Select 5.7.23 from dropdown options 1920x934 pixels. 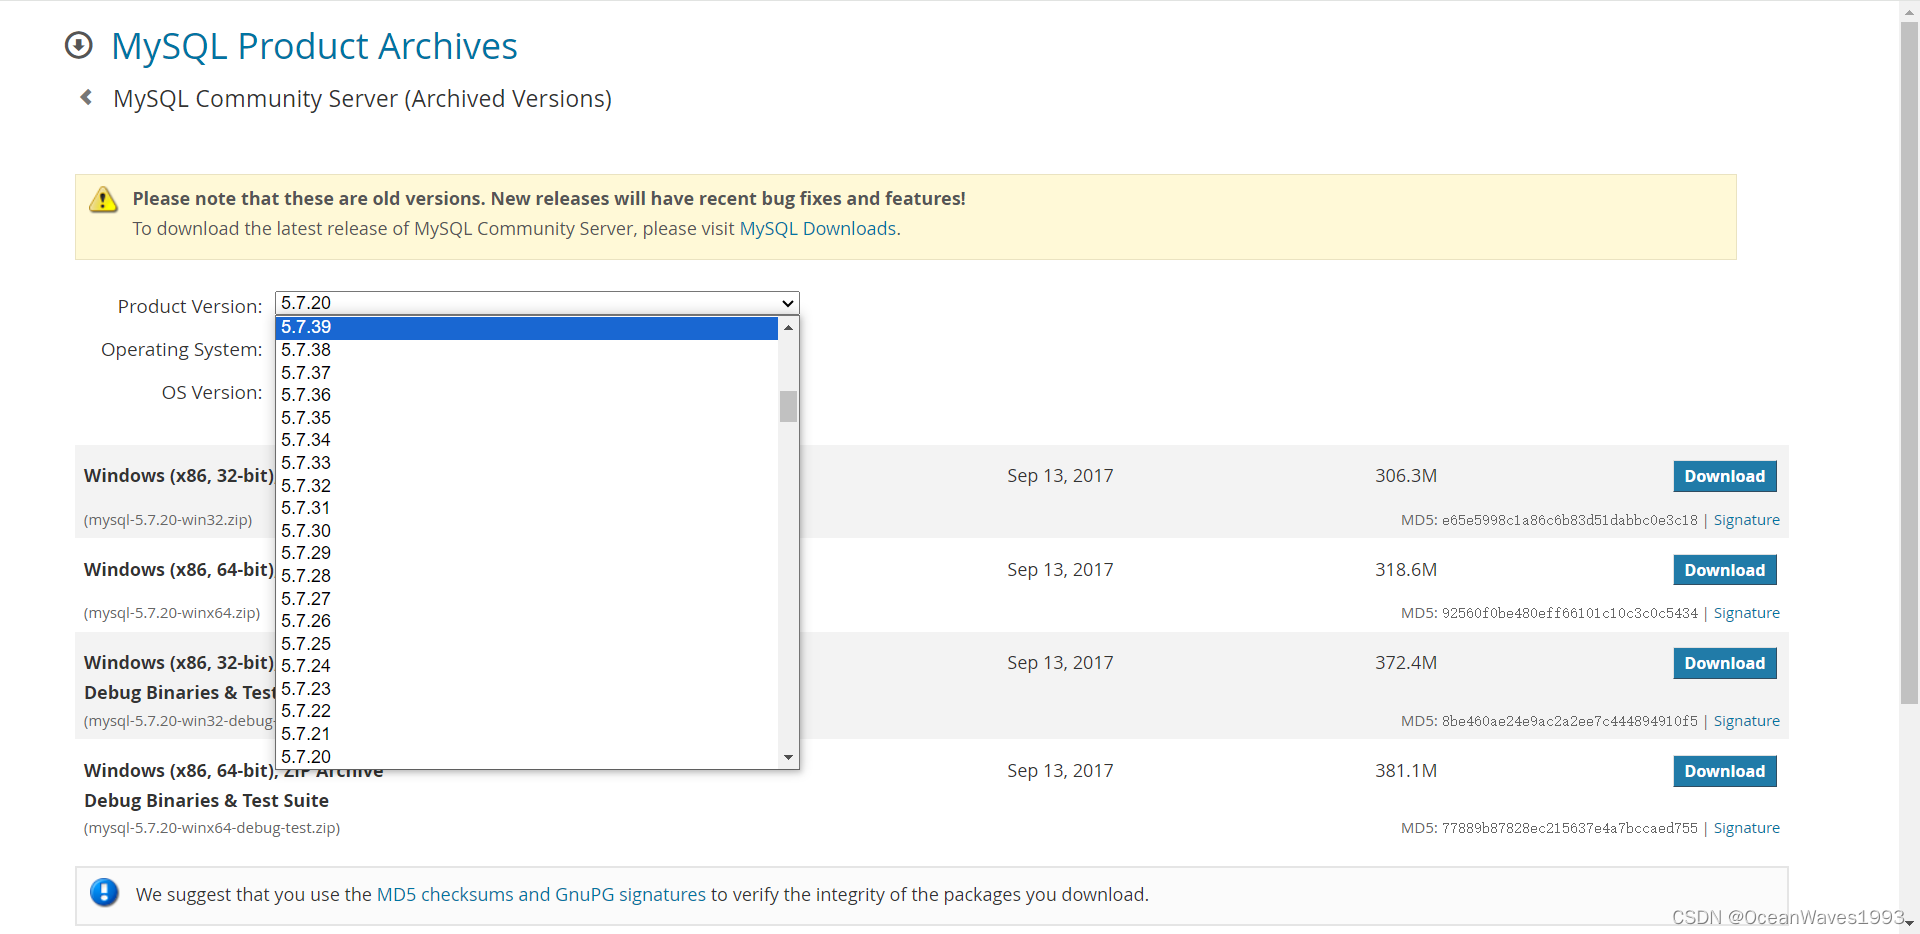527,689
